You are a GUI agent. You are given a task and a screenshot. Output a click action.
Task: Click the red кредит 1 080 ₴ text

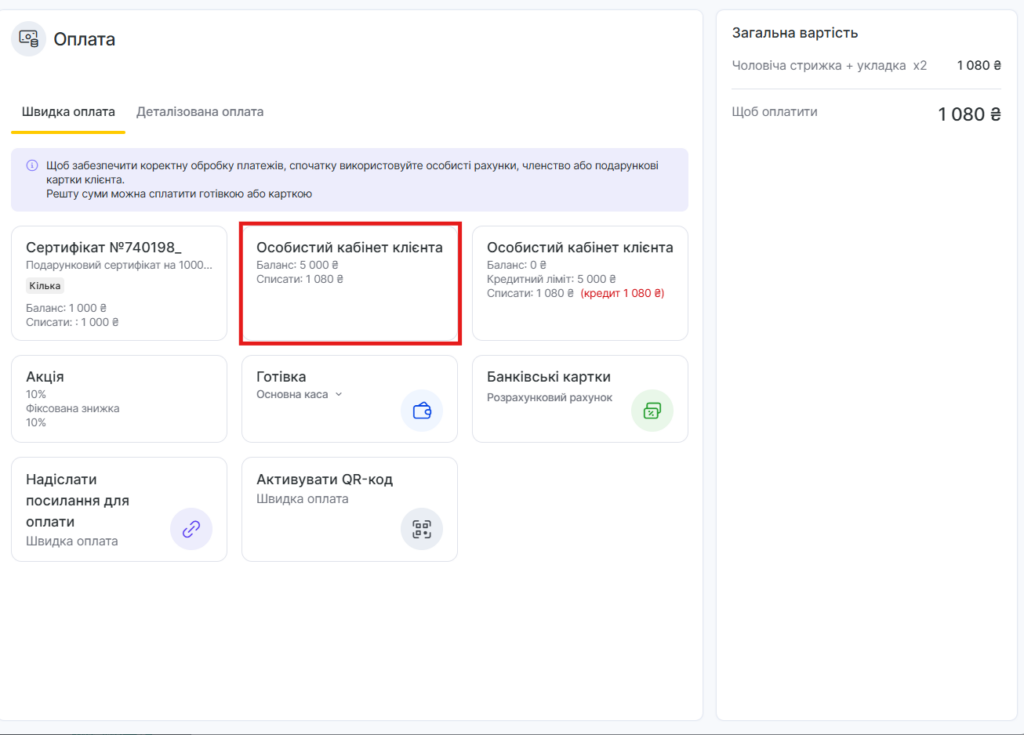click(x=622, y=293)
